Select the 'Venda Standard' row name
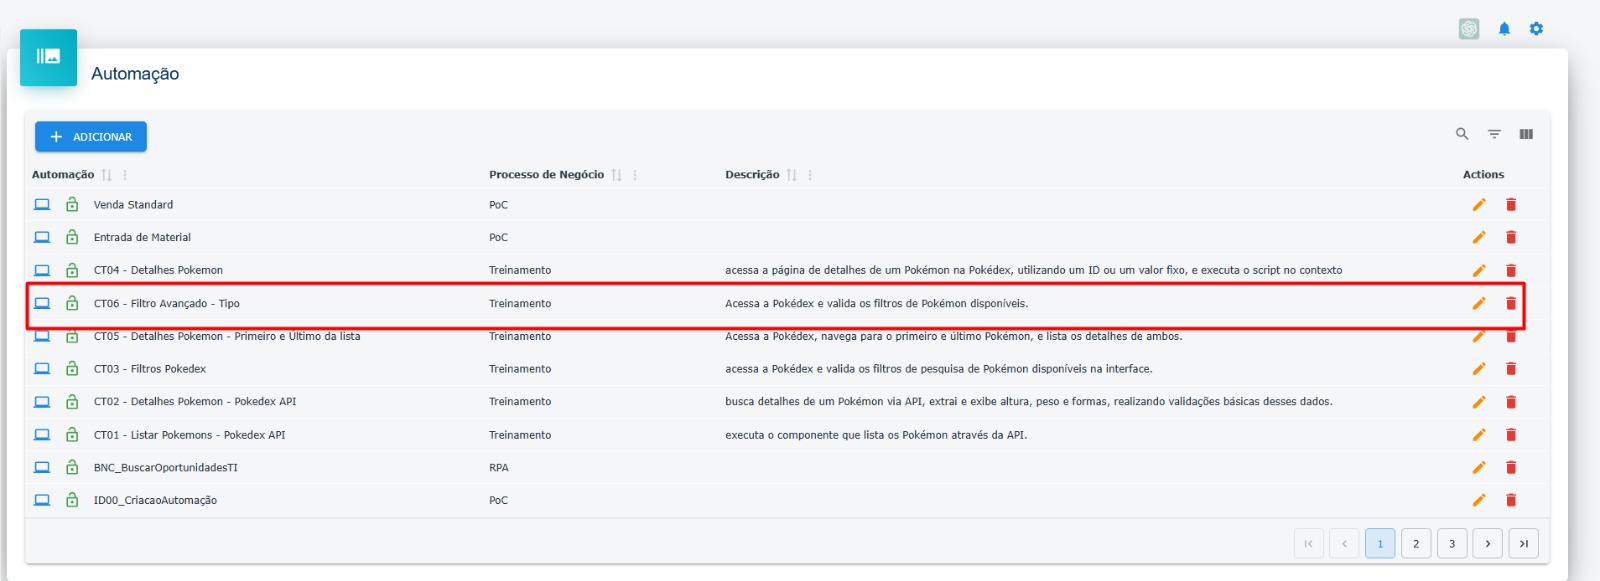This screenshot has height=581, width=1600. tap(133, 205)
